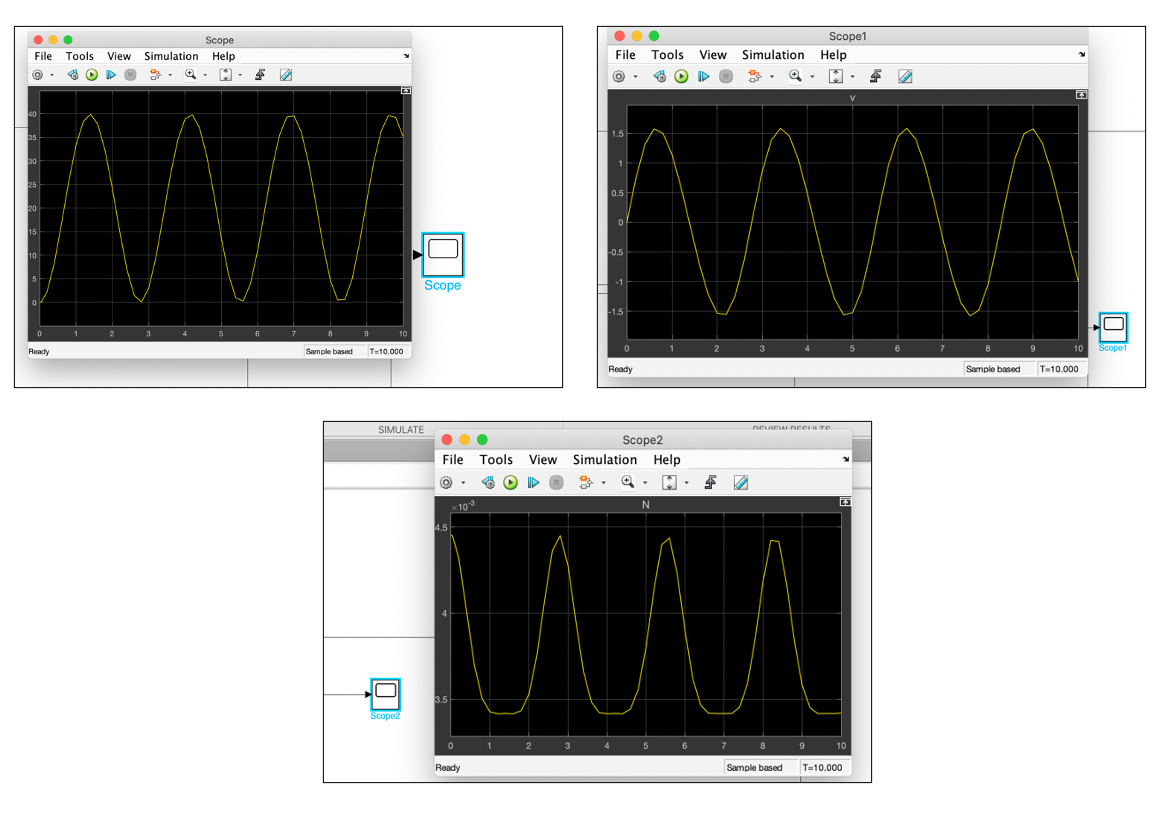The width and height of the screenshot is (1159, 816).
Task: Toggle the axes expand arrow on the Scope plot
Action: click(x=405, y=89)
